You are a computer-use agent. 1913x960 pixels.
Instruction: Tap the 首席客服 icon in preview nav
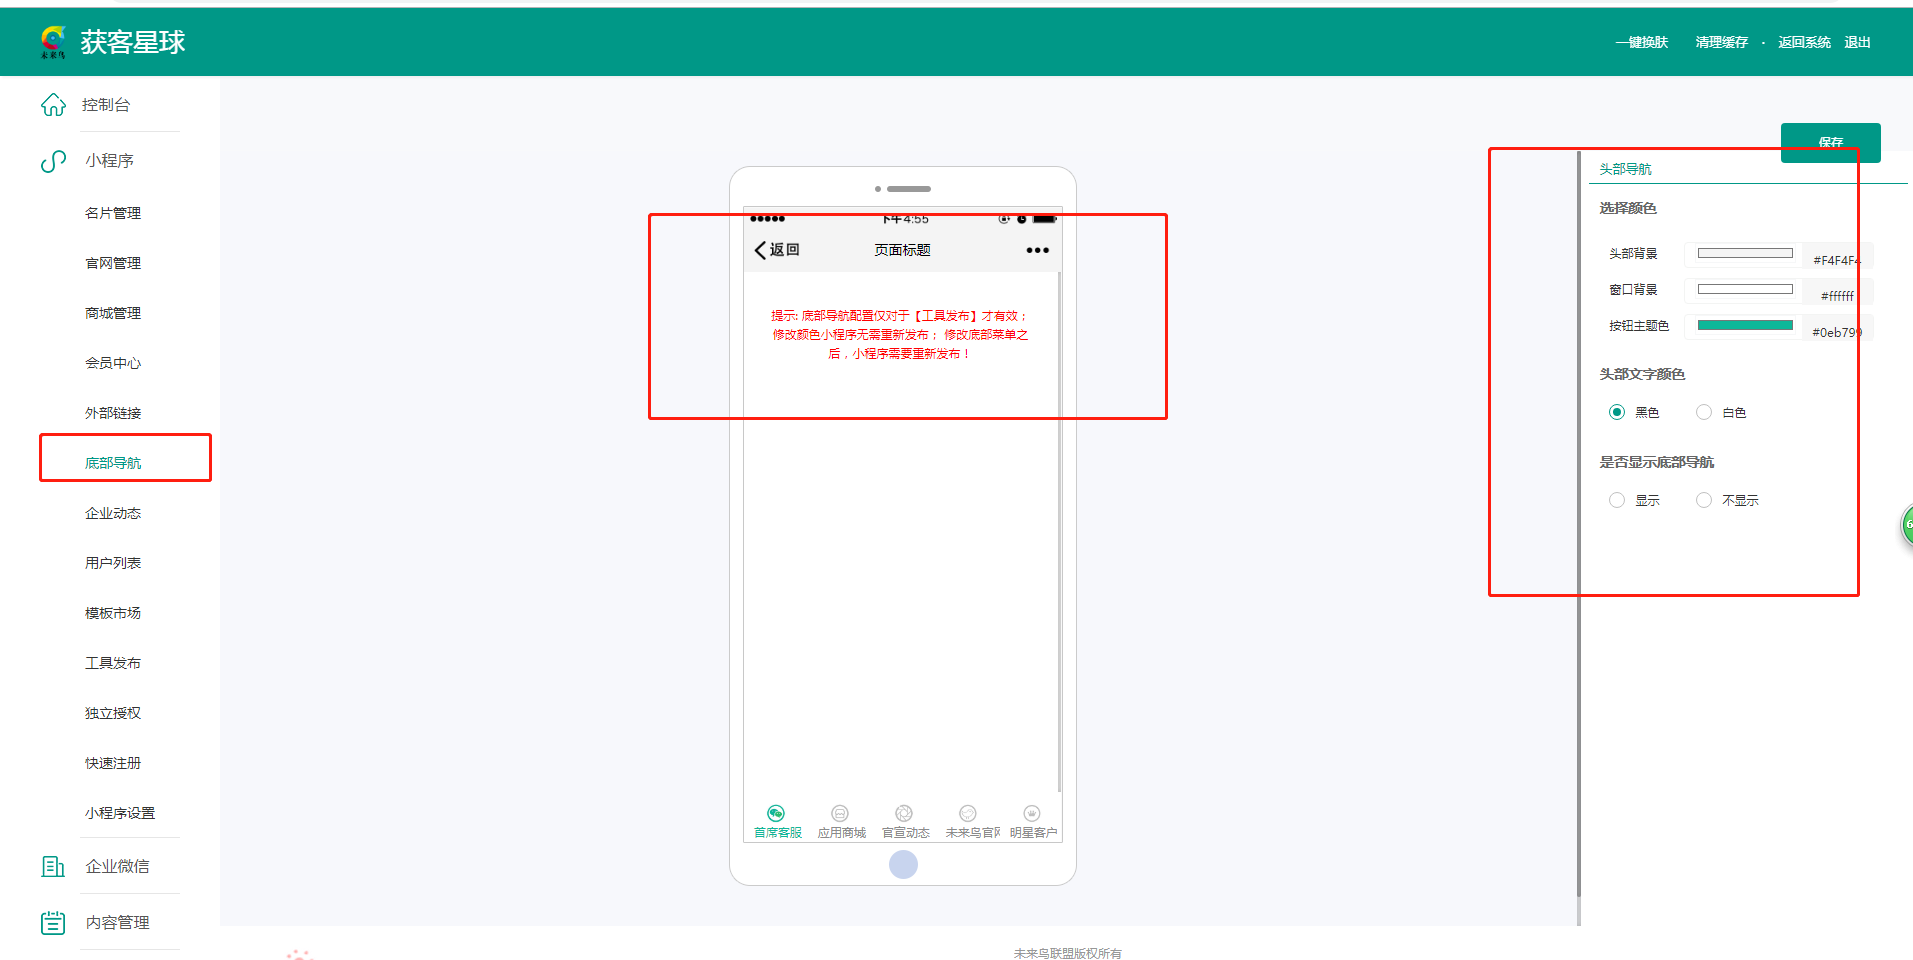pyautogui.click(x=776, y=813)
